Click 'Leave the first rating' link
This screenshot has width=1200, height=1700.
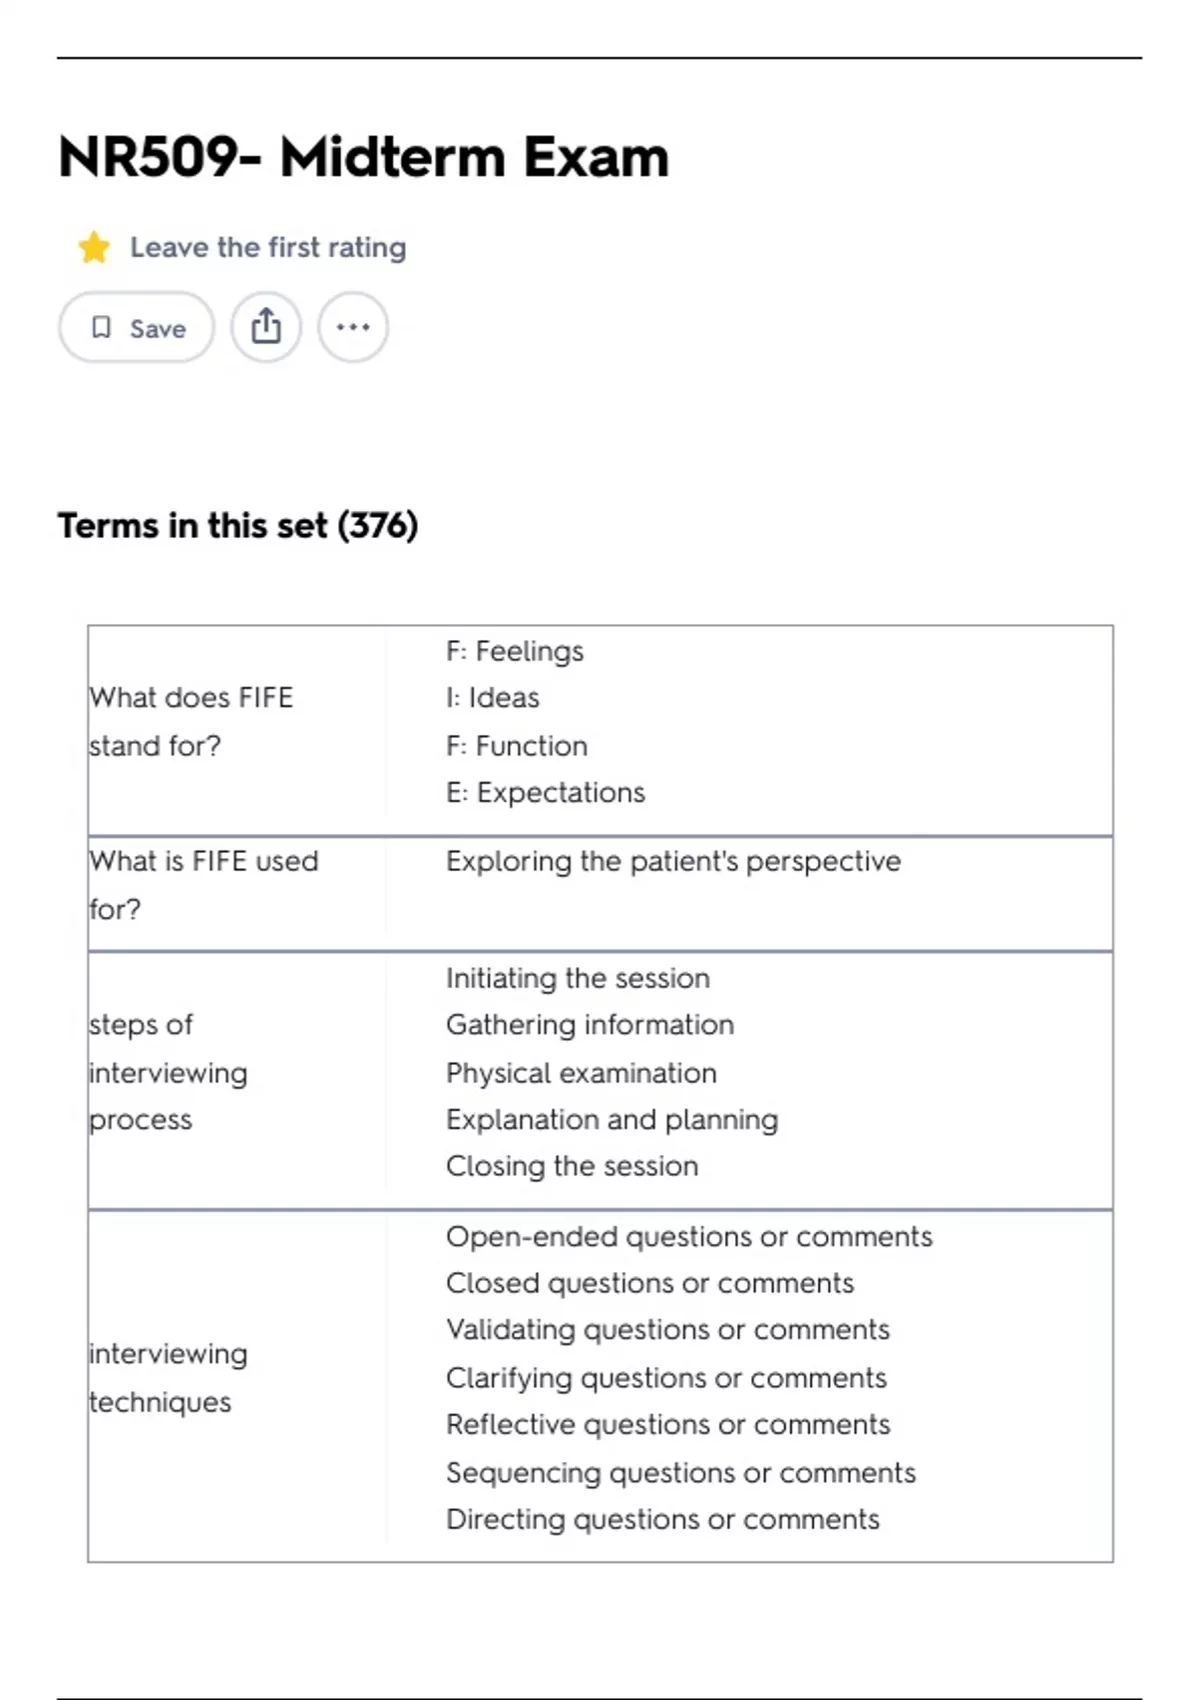[268, 247]
